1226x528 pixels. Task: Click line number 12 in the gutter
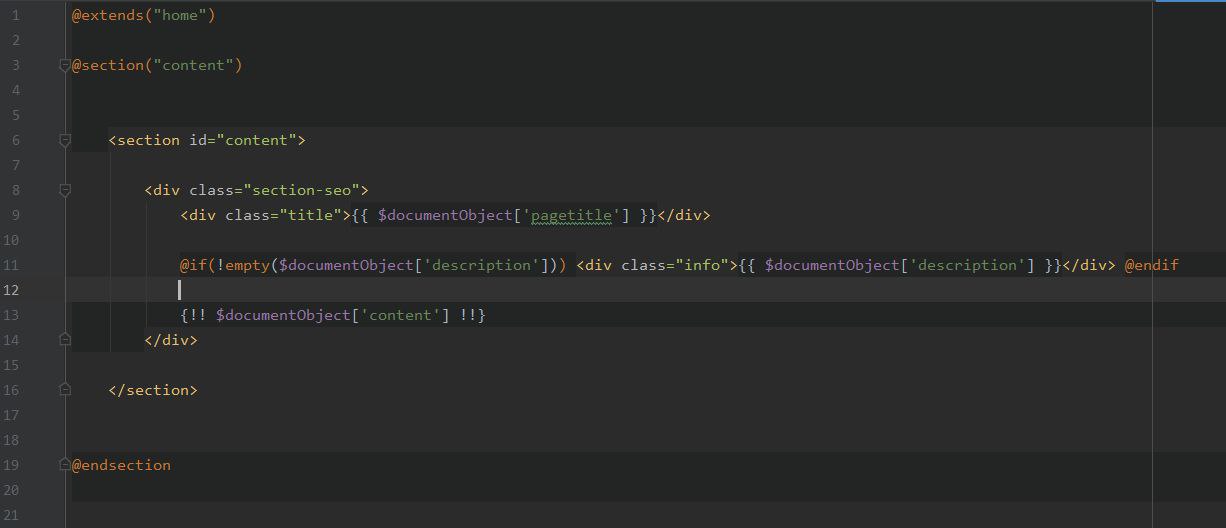(x=11, y=291)
